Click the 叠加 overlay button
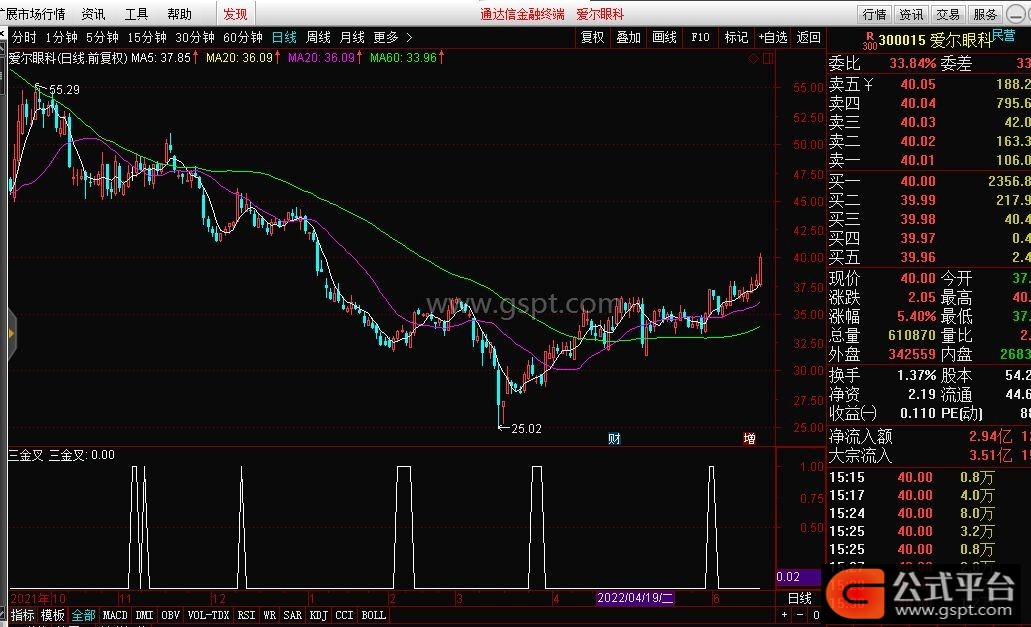 628,37
